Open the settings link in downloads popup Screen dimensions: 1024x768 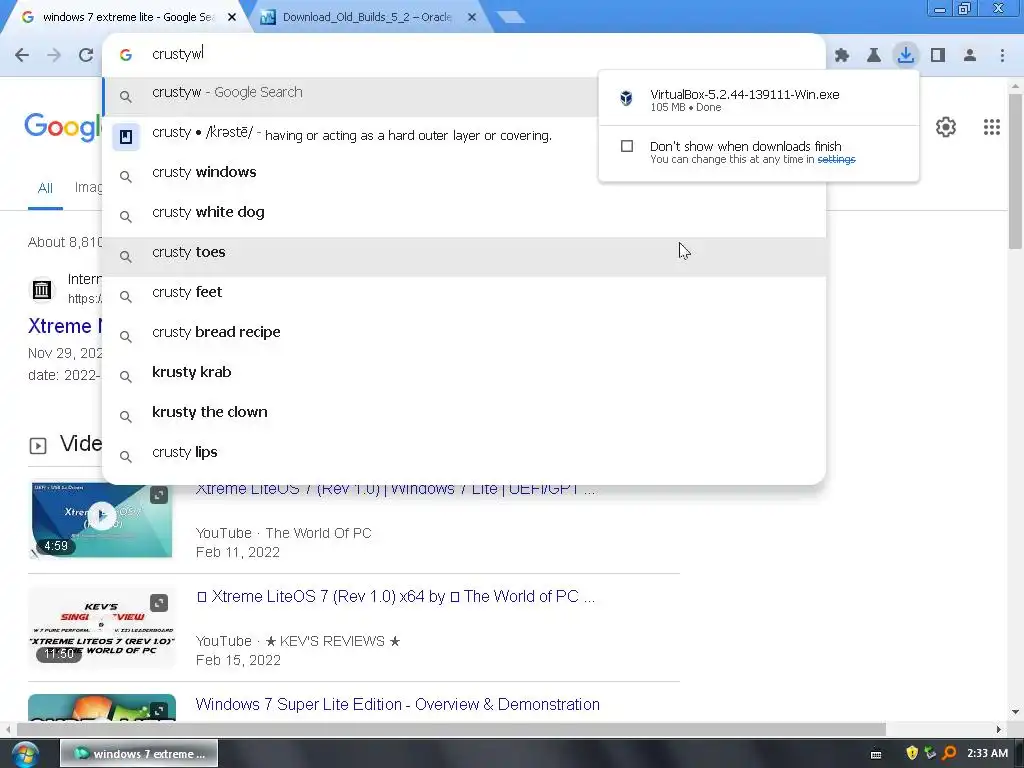pyautogui.click(x=836, y=159)
